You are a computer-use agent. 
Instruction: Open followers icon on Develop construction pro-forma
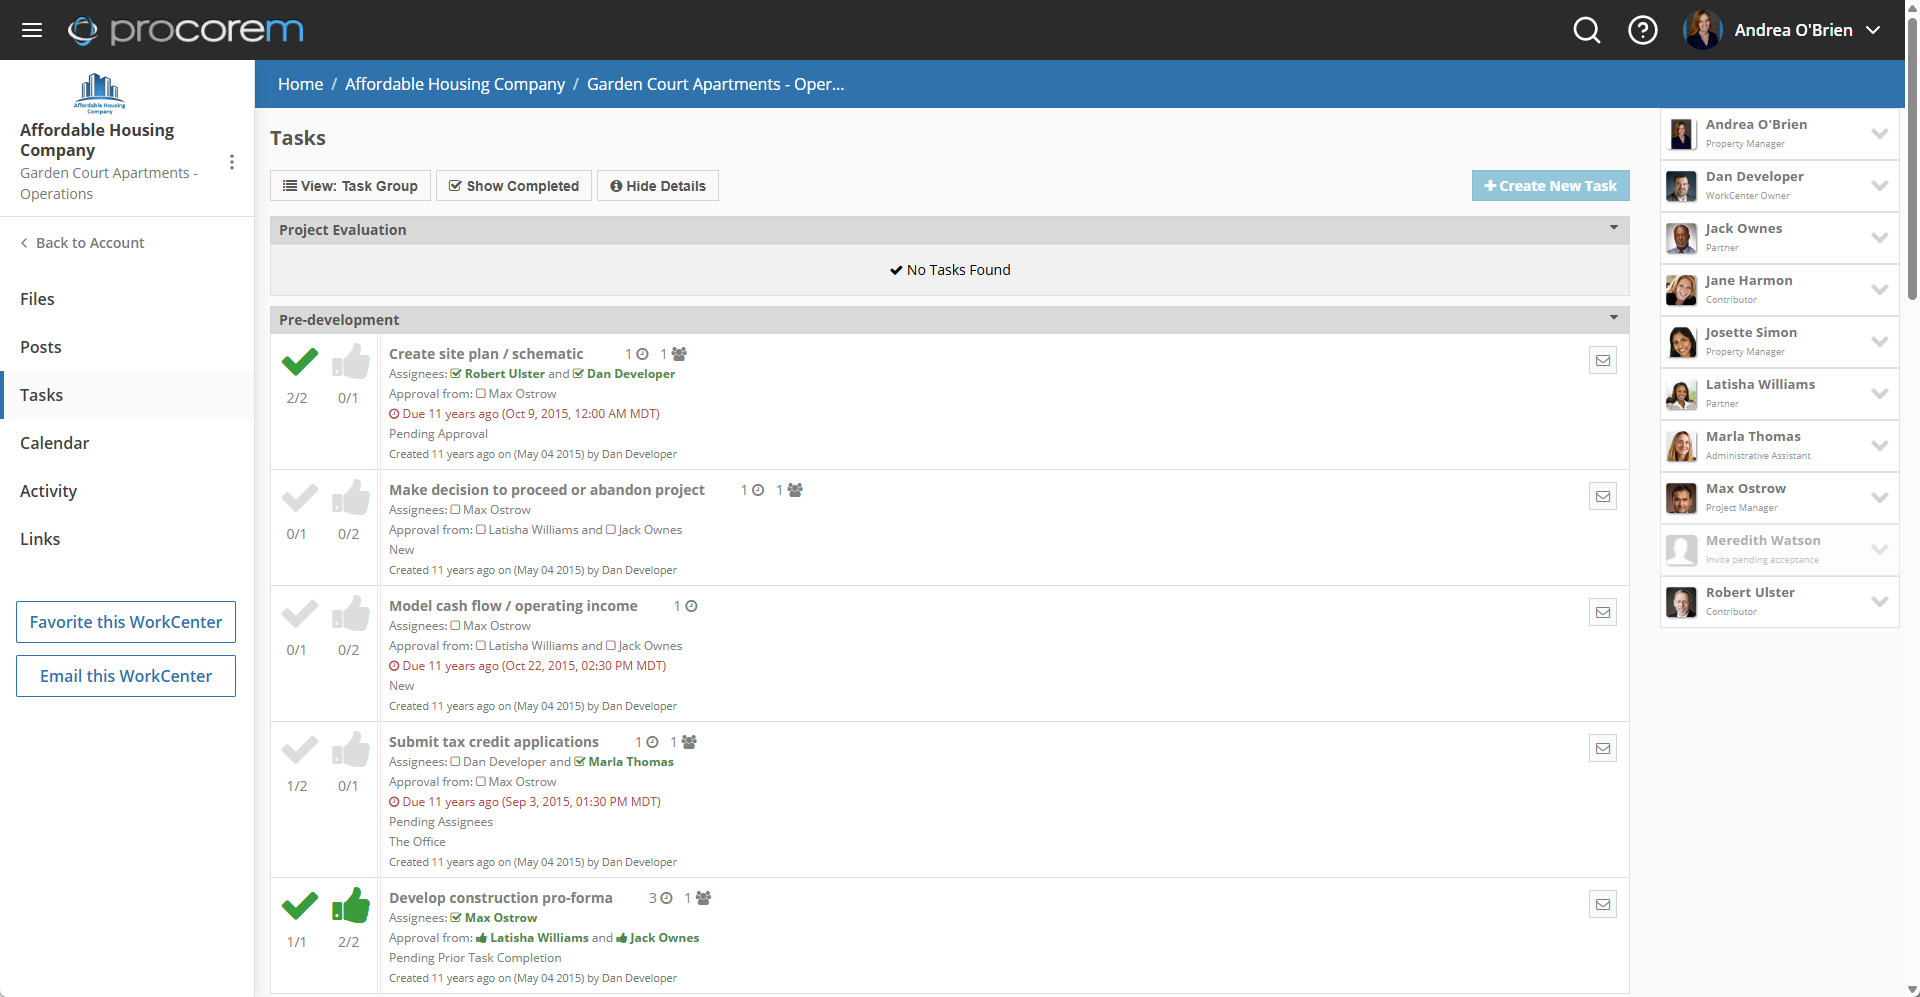pos(703,898)
